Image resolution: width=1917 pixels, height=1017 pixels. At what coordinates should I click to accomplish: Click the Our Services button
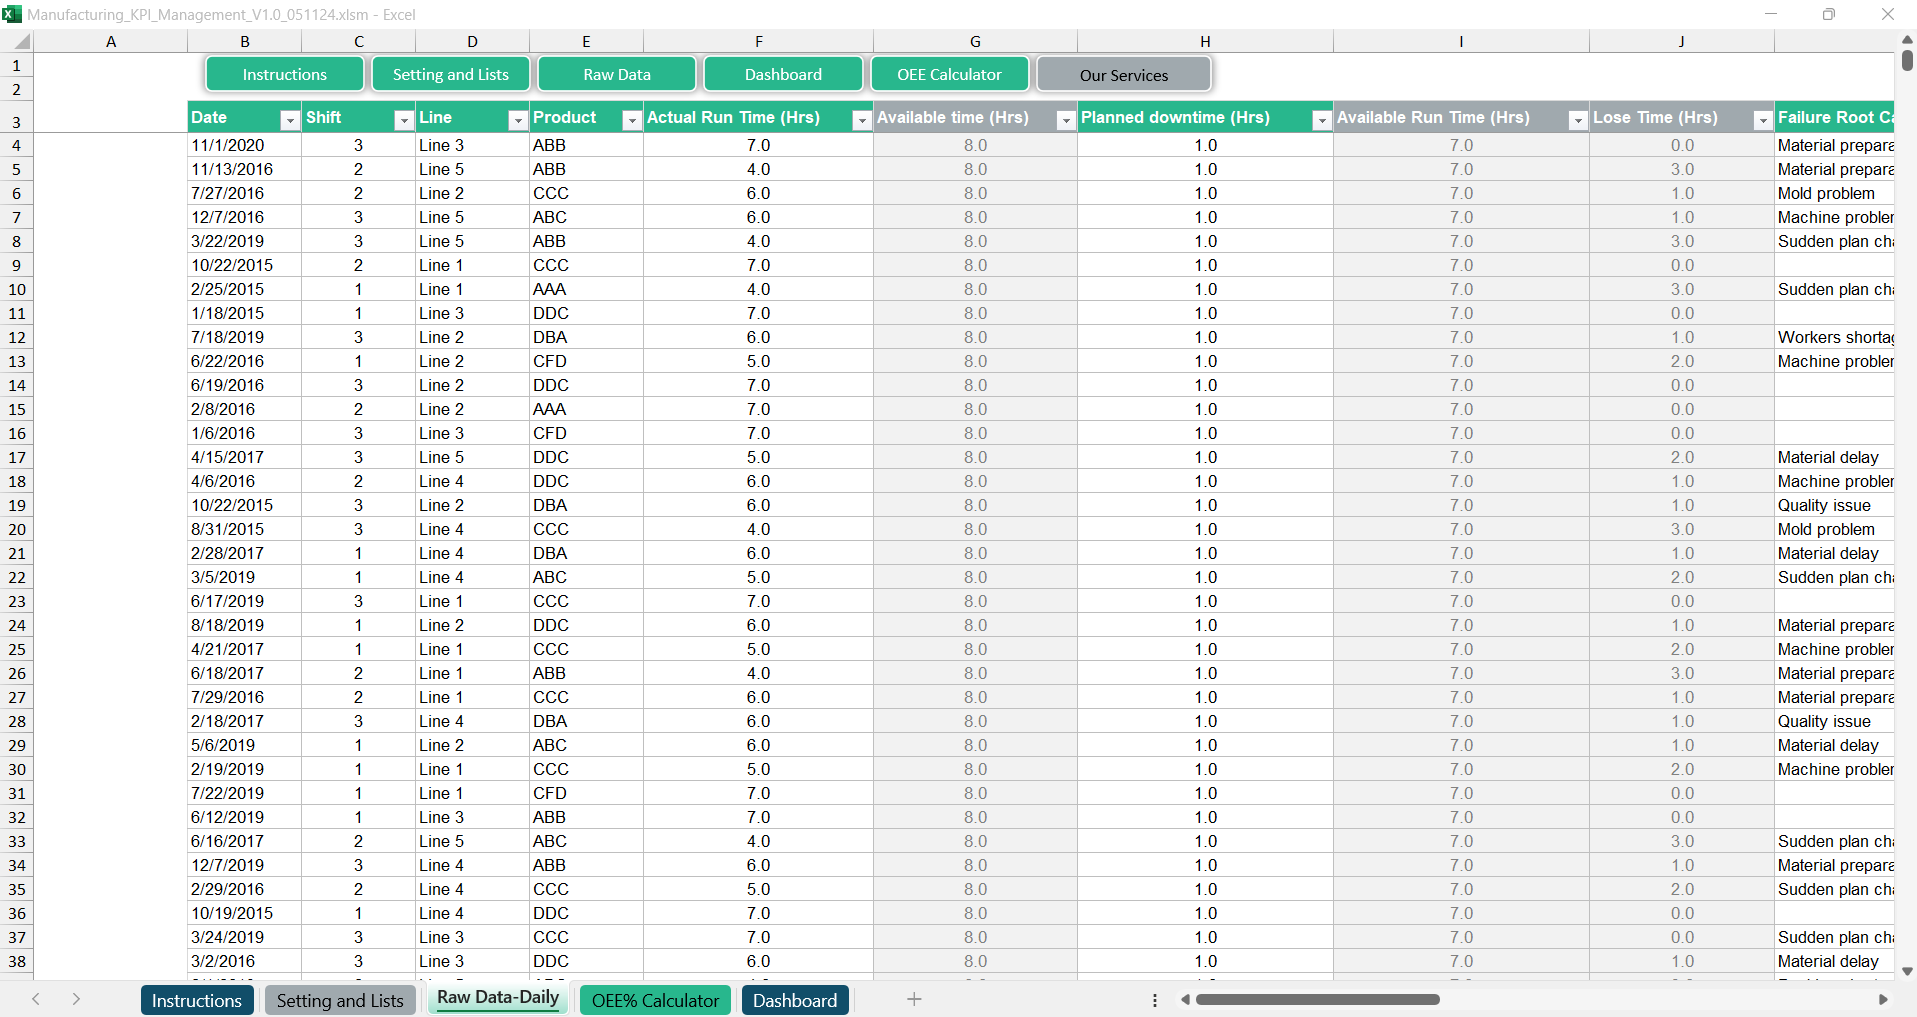pos(1123,75)
